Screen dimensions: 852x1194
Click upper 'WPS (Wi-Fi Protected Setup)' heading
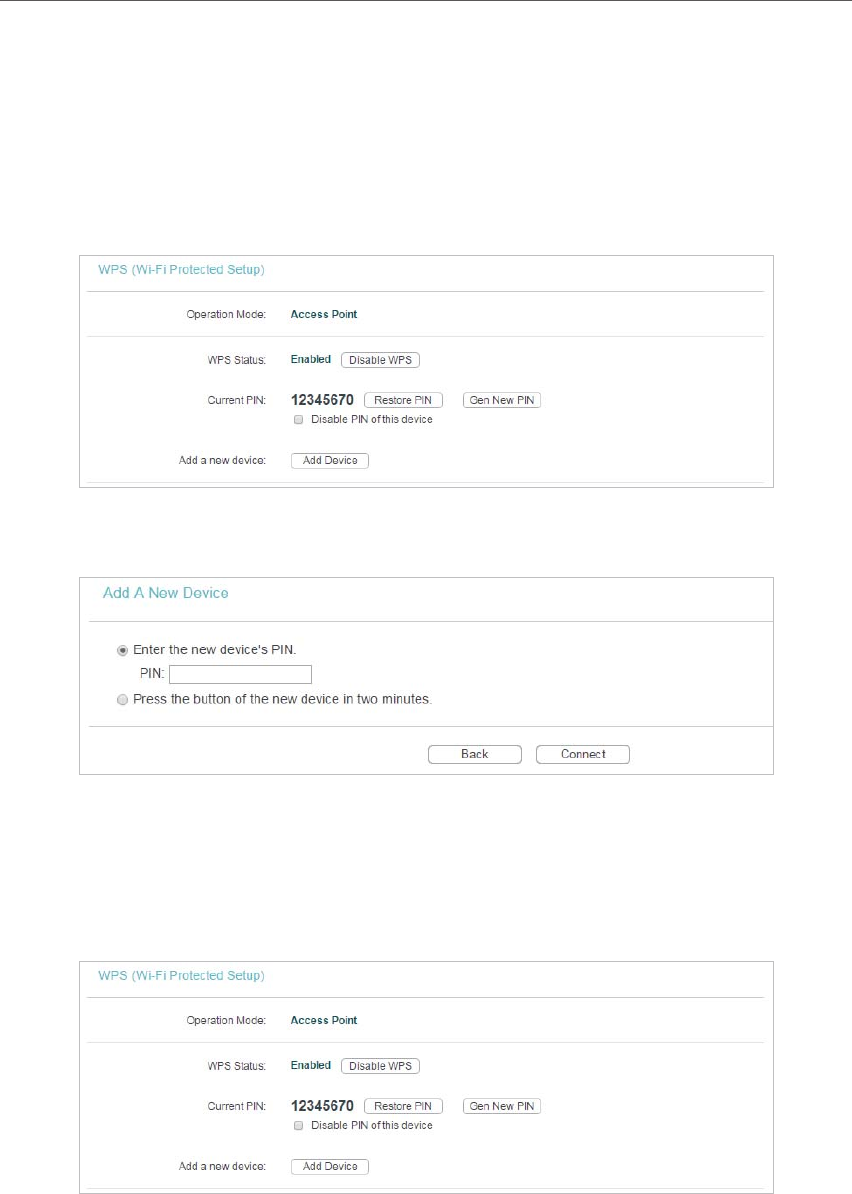click(181, 270)
